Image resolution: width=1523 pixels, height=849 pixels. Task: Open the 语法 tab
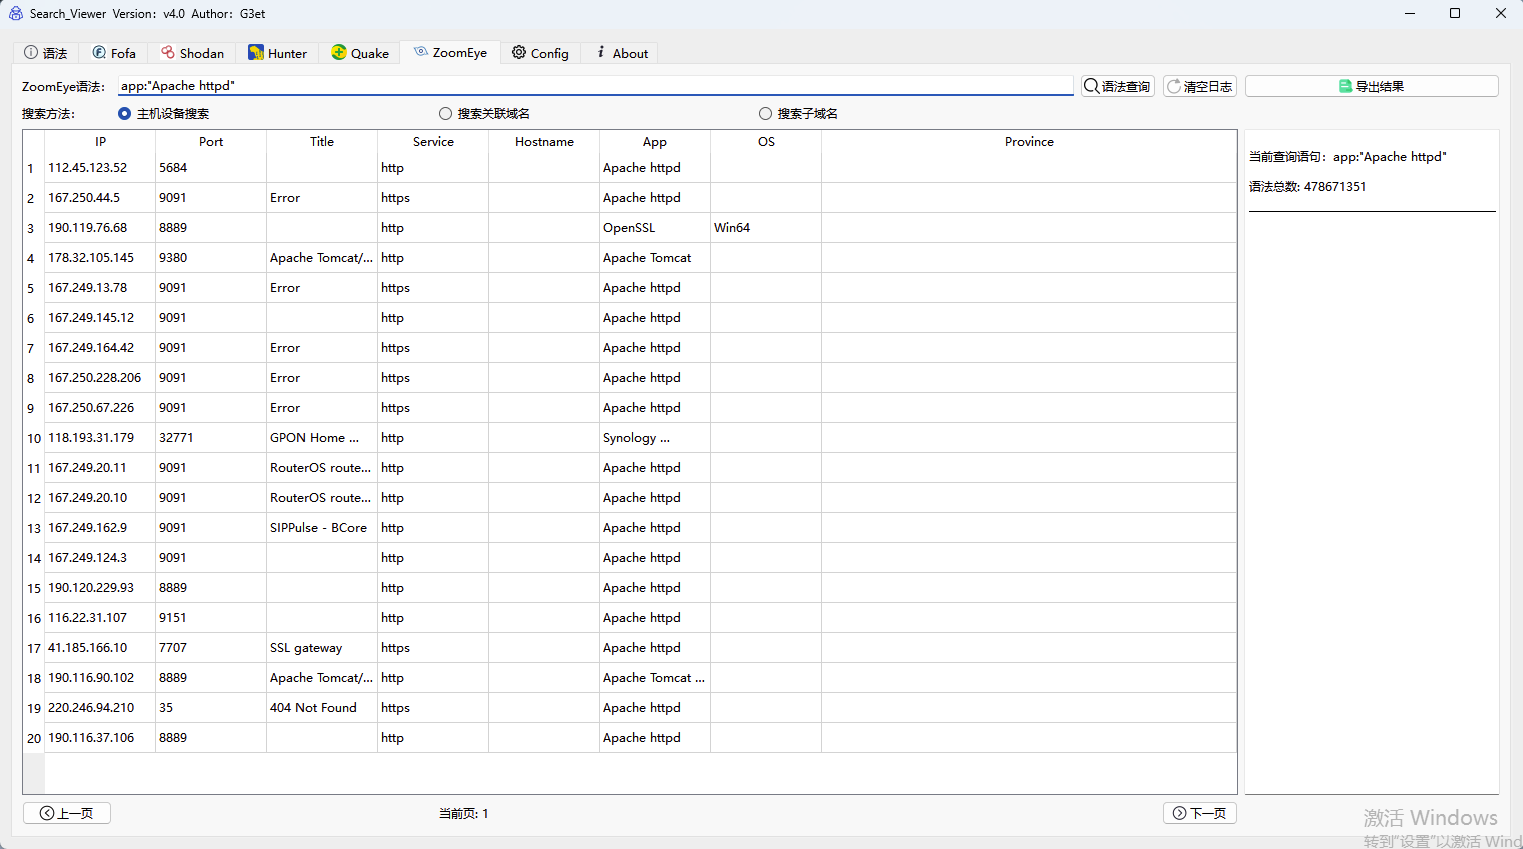[x=46, y=53]
